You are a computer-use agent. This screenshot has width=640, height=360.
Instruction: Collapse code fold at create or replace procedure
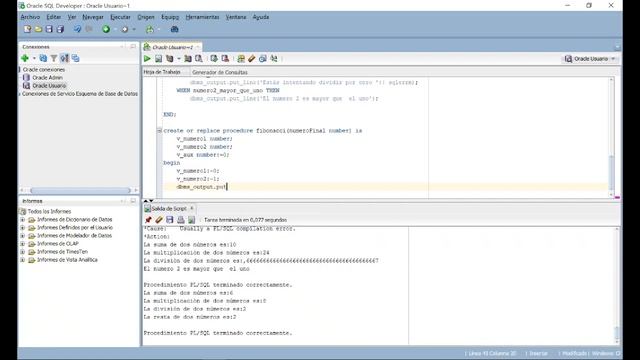coord(160,131)
